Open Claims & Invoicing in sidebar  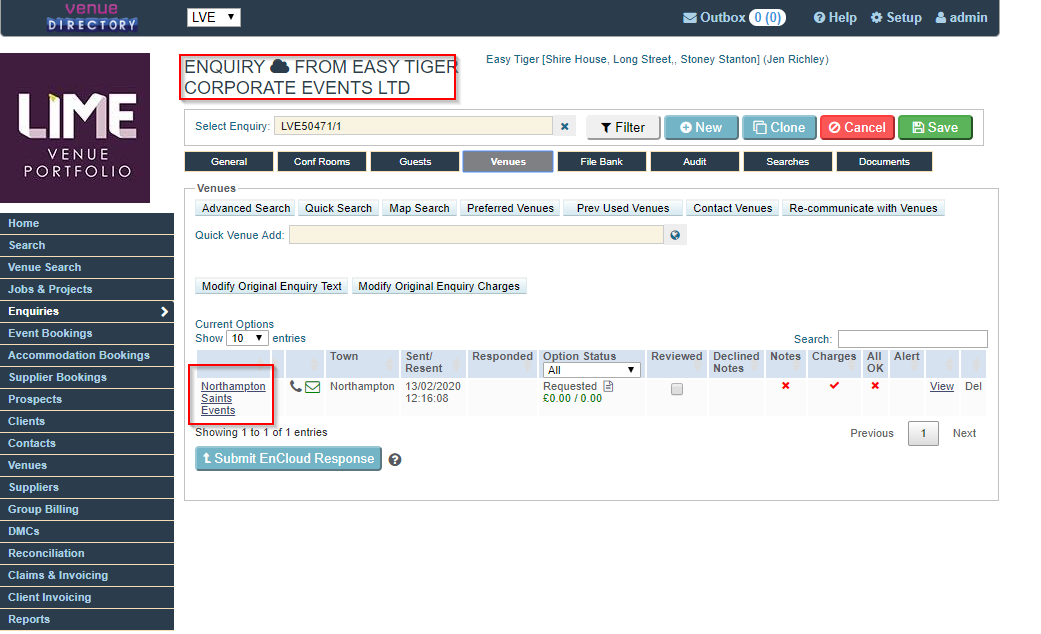click(87, 576)
